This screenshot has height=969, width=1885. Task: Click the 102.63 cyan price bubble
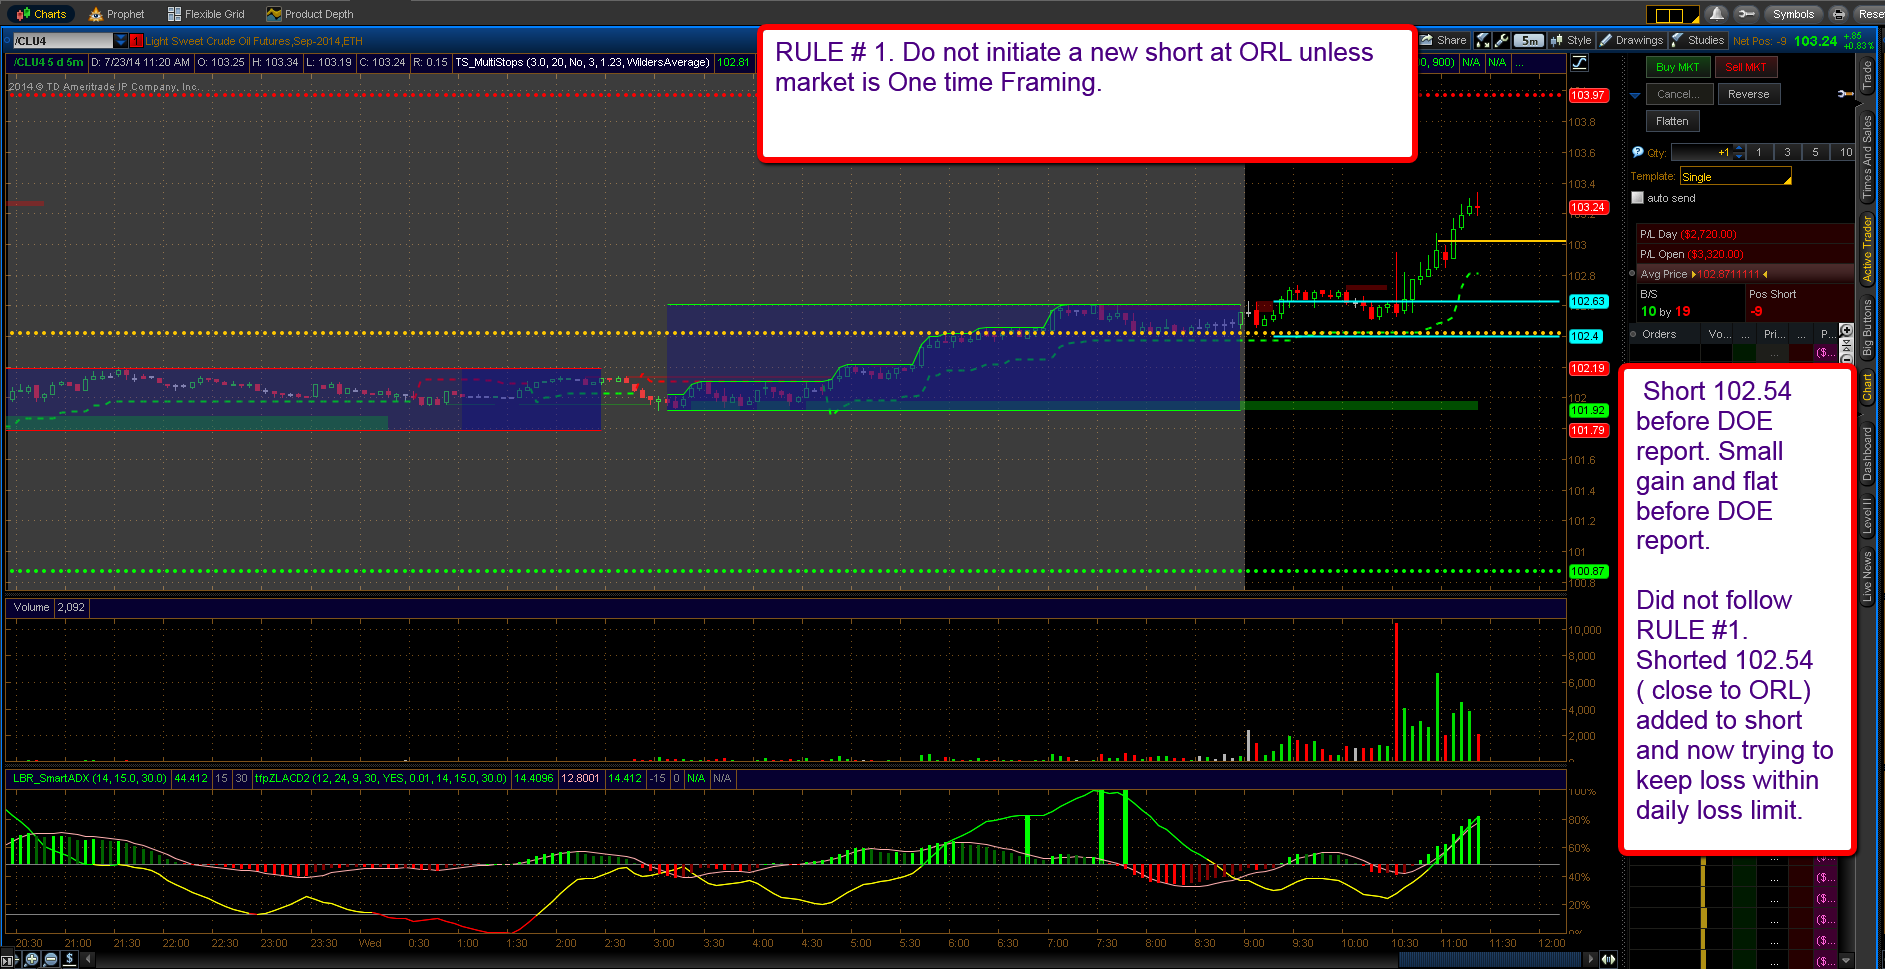1588,301
